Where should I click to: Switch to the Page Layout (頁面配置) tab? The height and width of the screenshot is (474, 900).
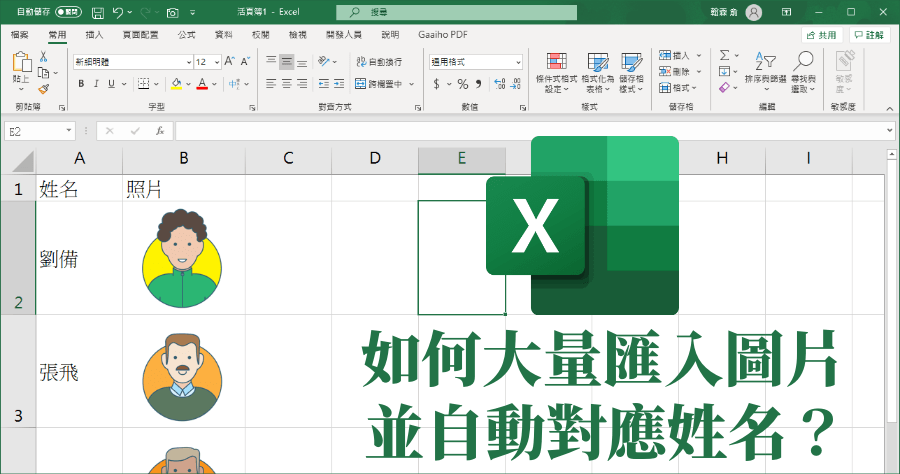point(140,34)
